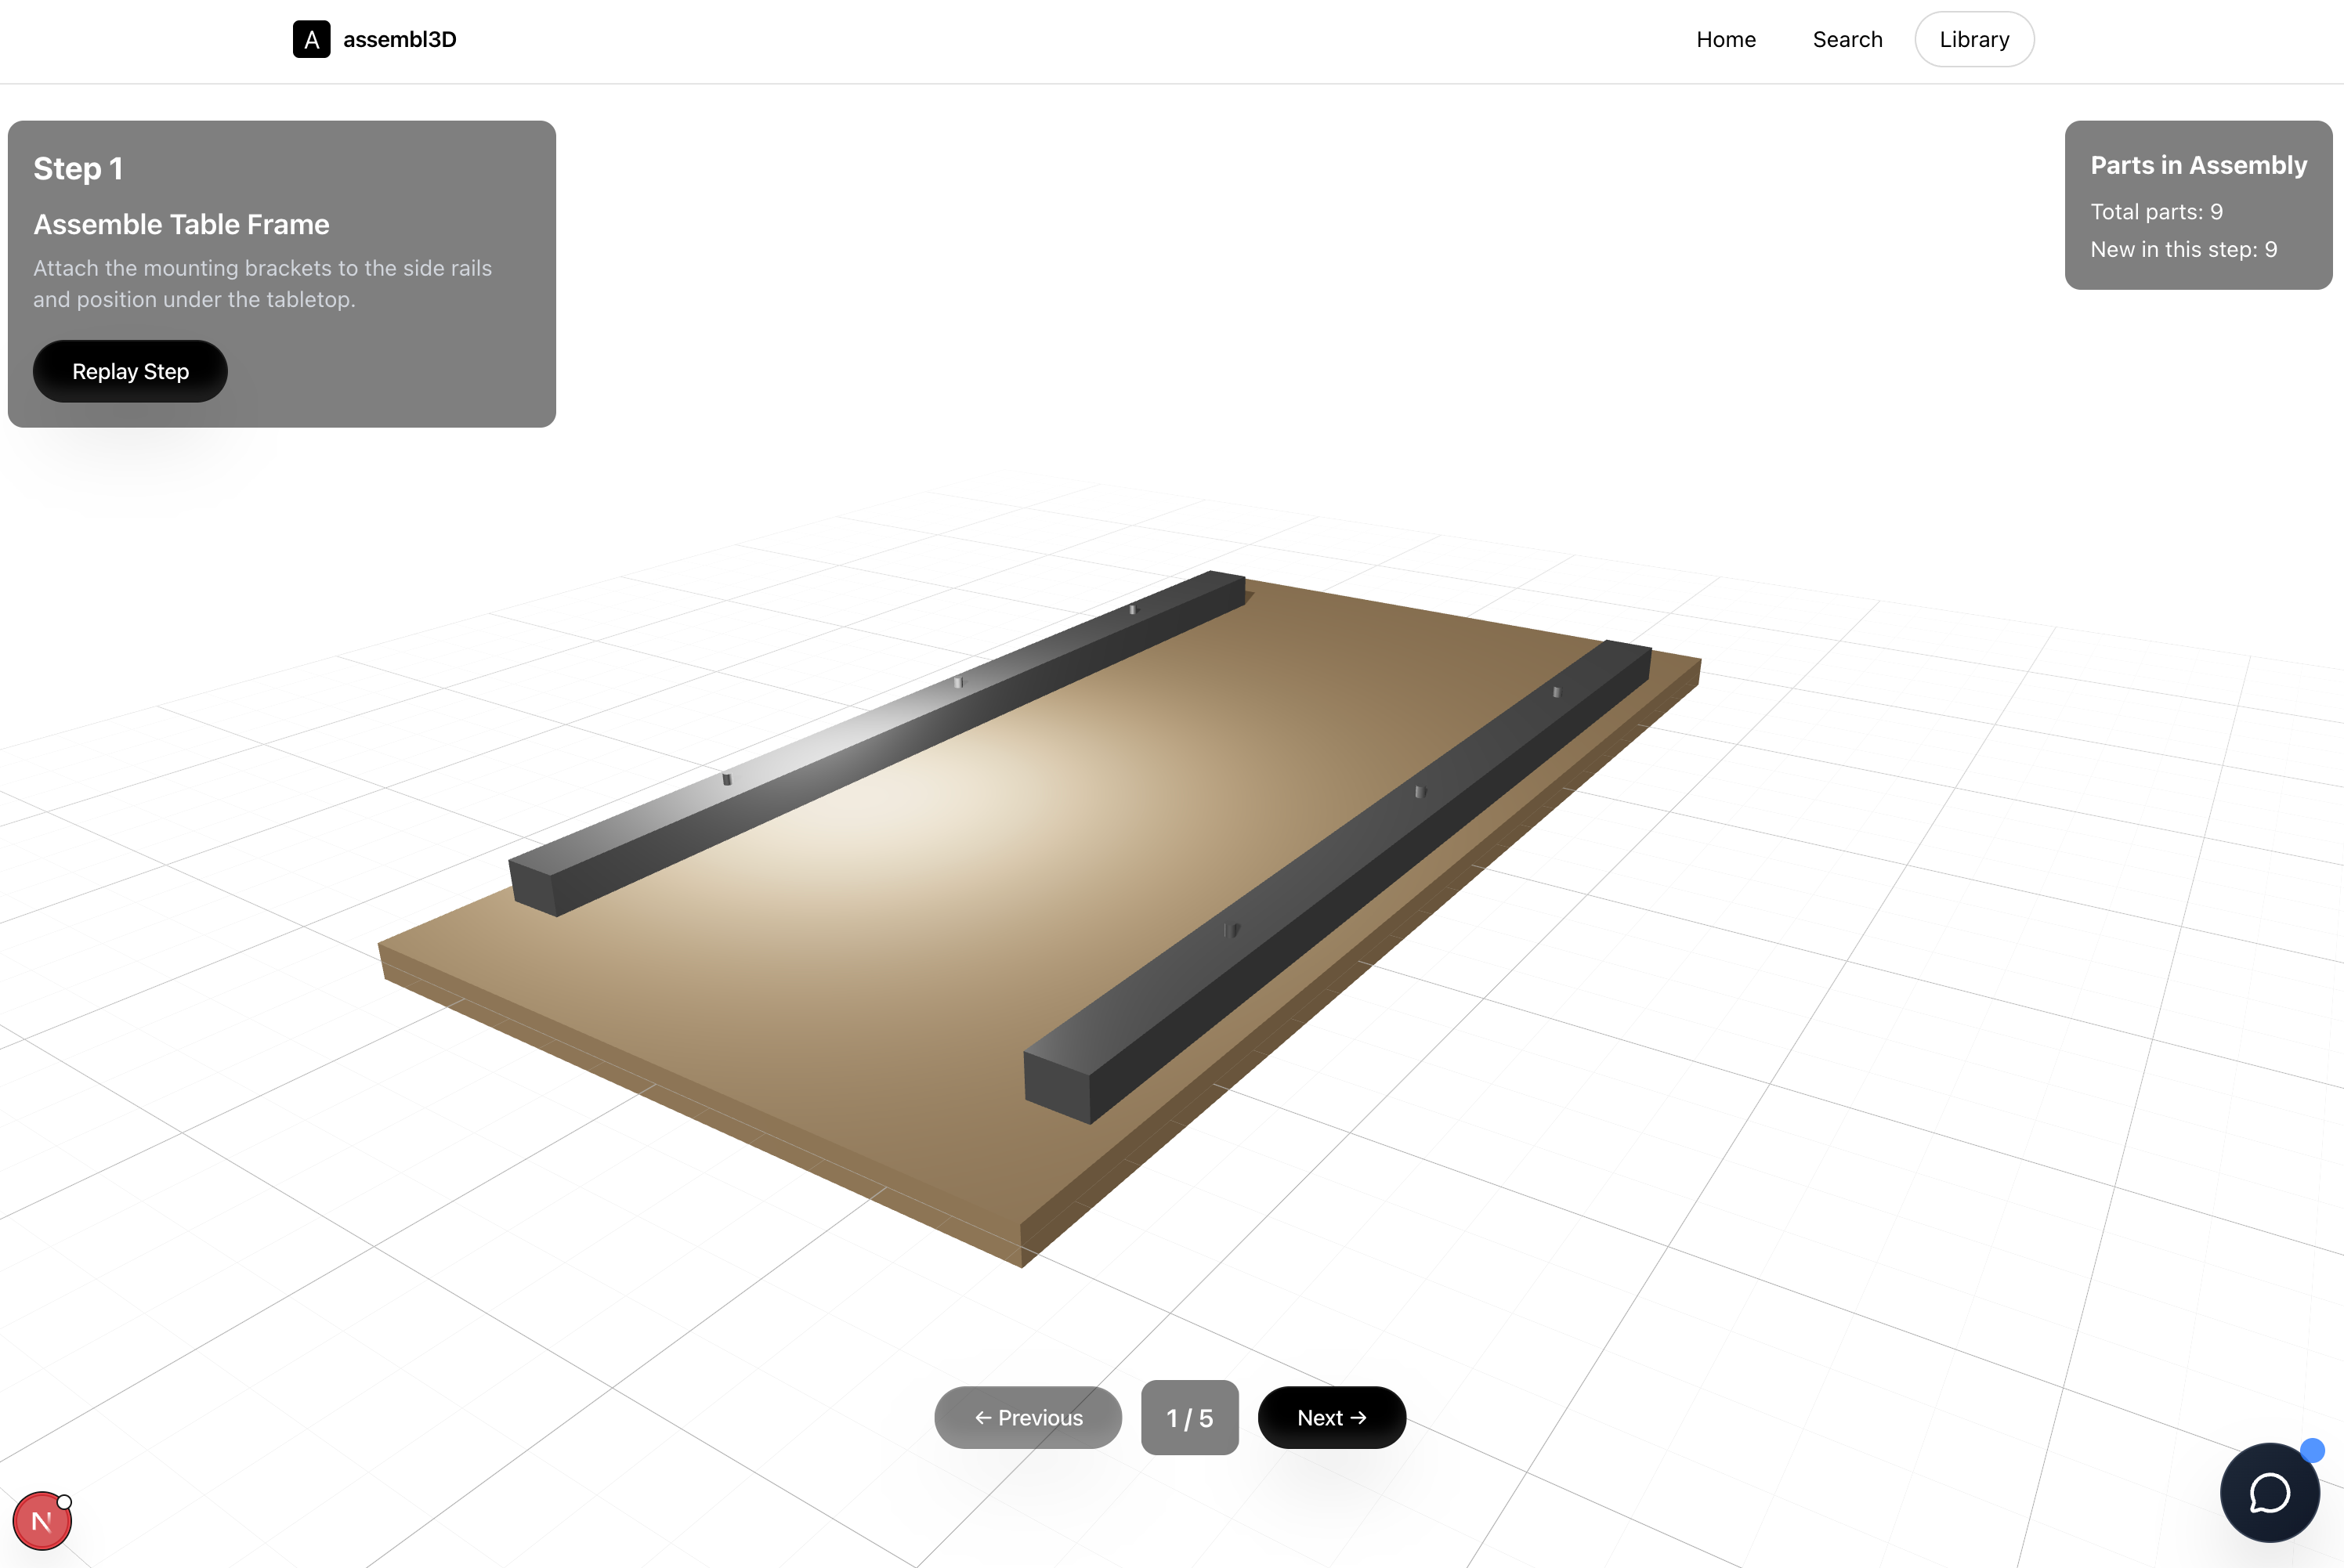Open the Search page

[x=1847, y=39]
